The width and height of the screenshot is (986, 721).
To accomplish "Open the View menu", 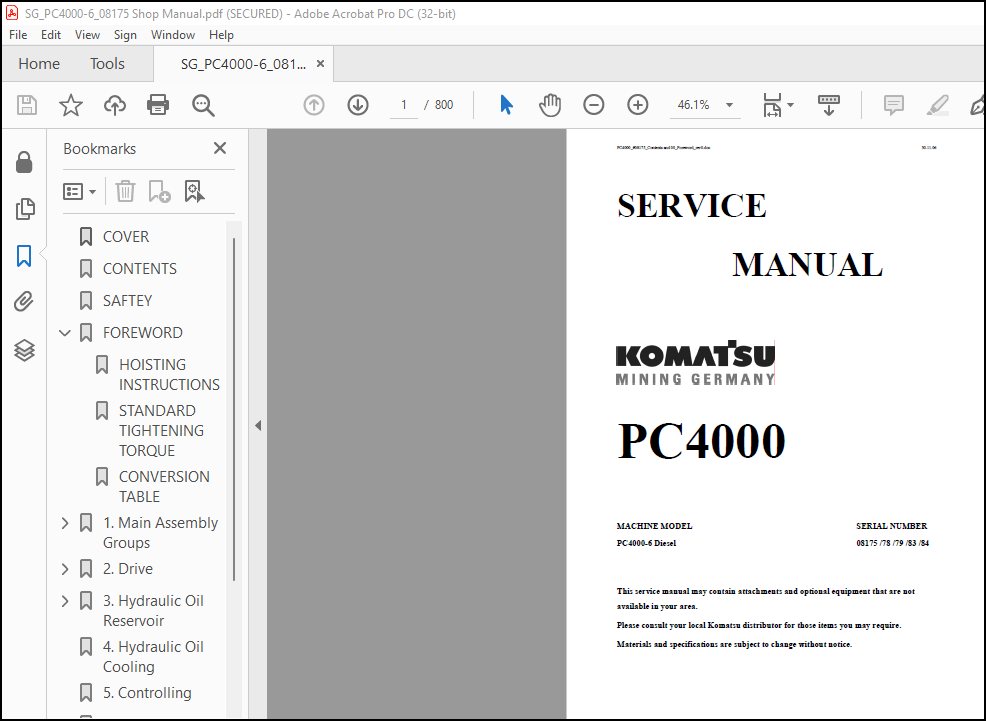I will coord(87,35).
